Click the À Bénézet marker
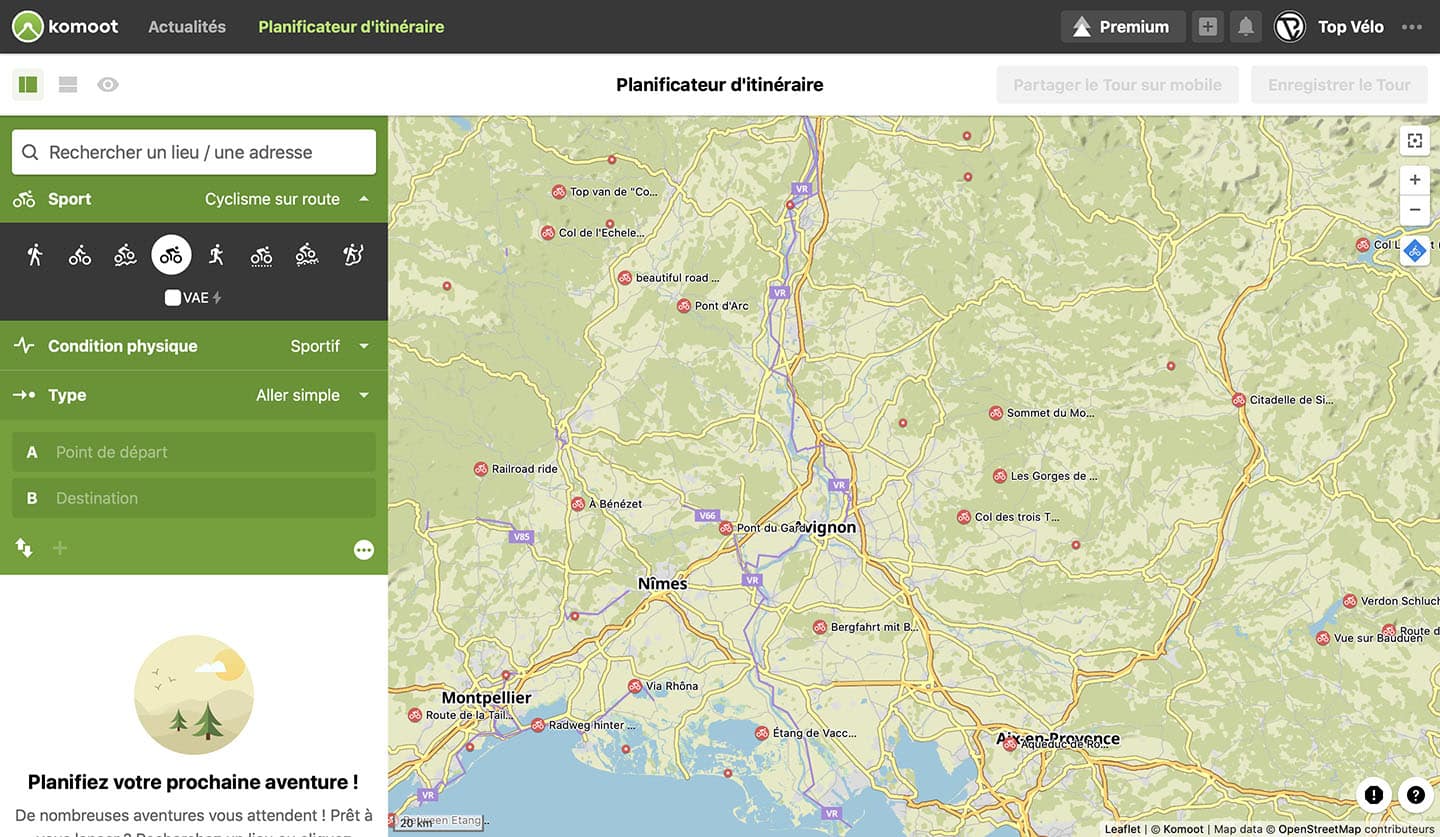This screenshot has width=1440, height=837. [578, 504]
